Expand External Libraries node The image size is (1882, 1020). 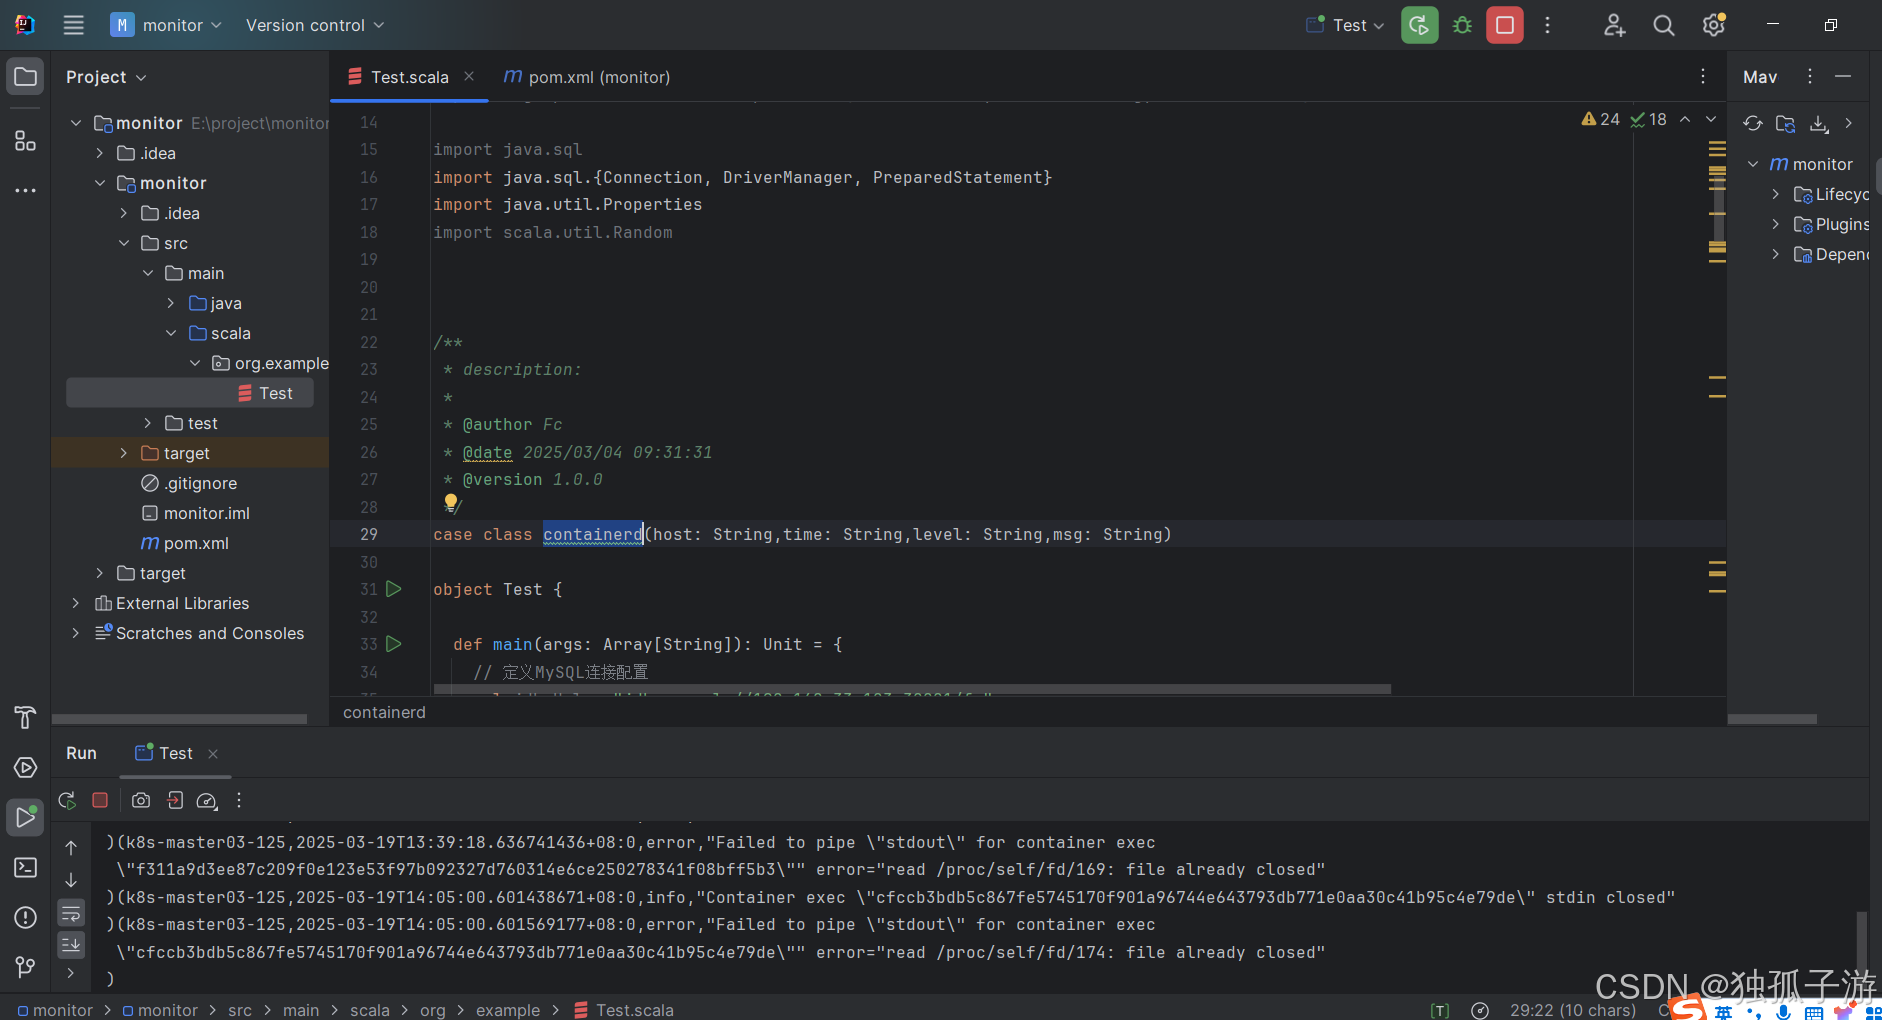coord(75,603)
